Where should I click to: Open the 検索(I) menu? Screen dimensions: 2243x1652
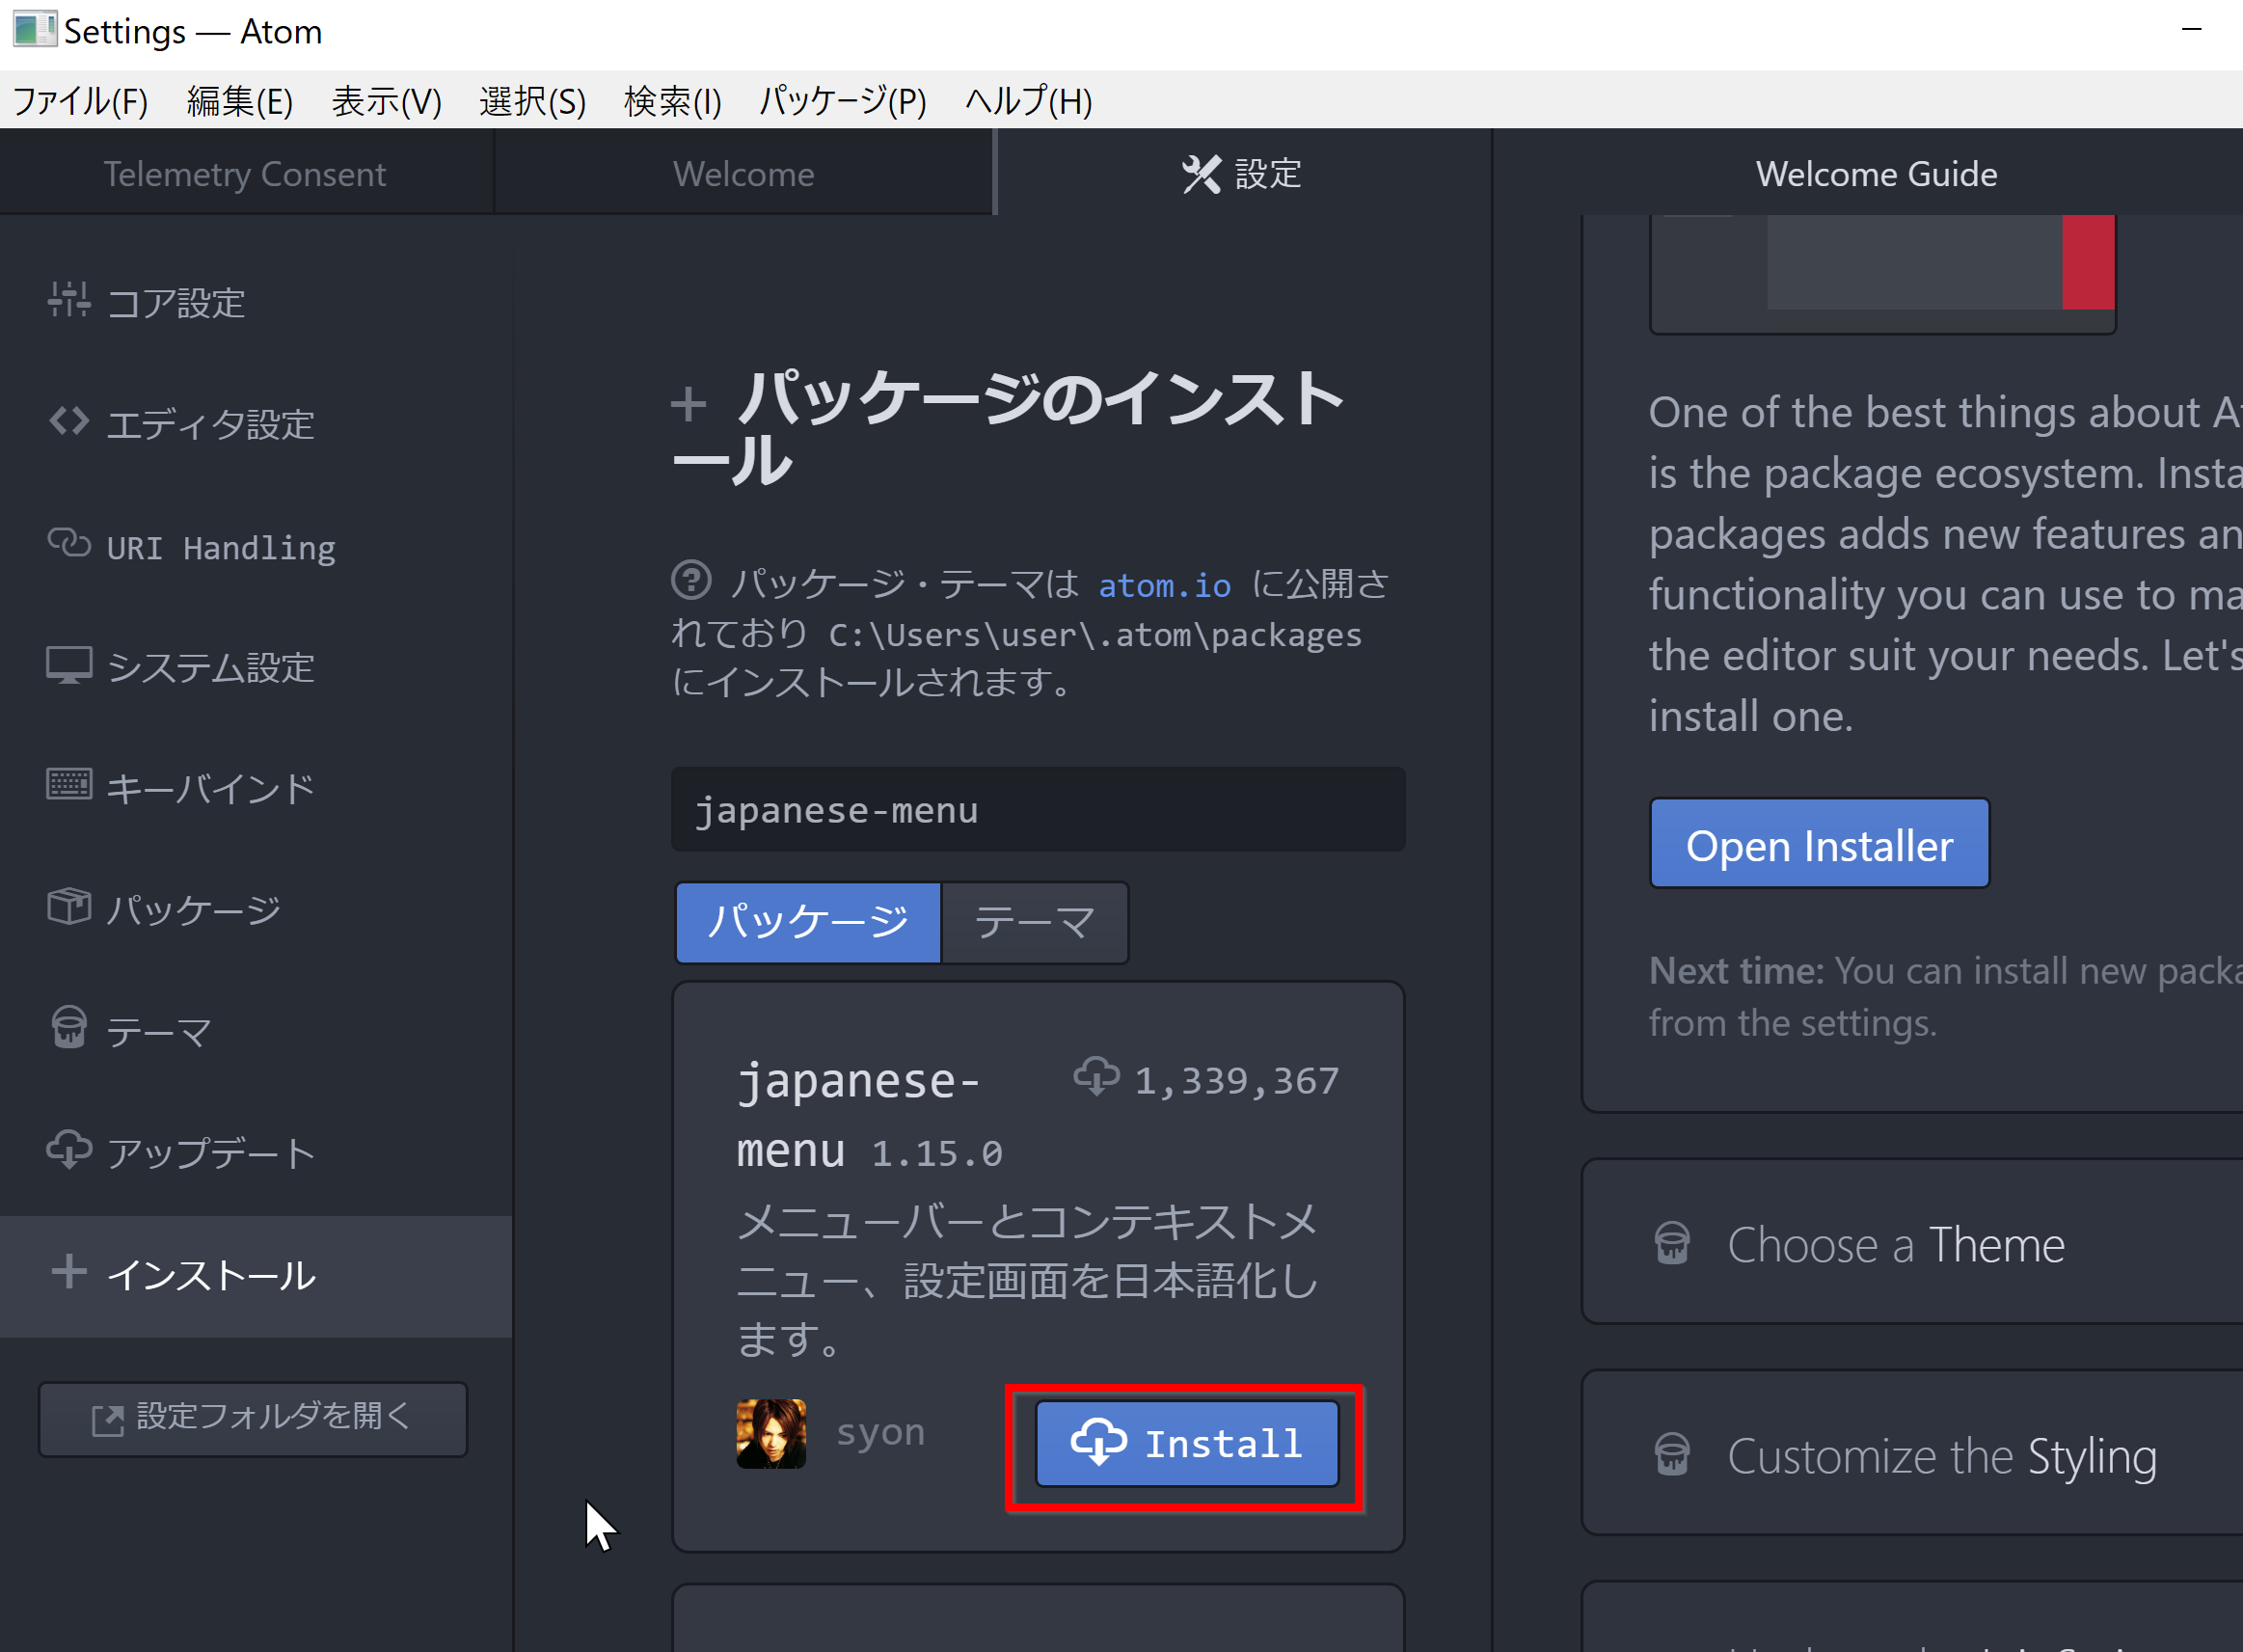point(673,101)
